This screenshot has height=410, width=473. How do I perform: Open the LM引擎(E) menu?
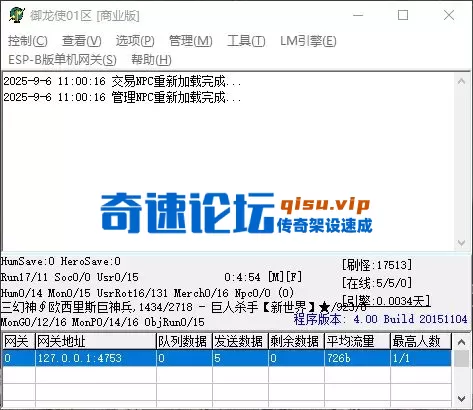(308, 41)
